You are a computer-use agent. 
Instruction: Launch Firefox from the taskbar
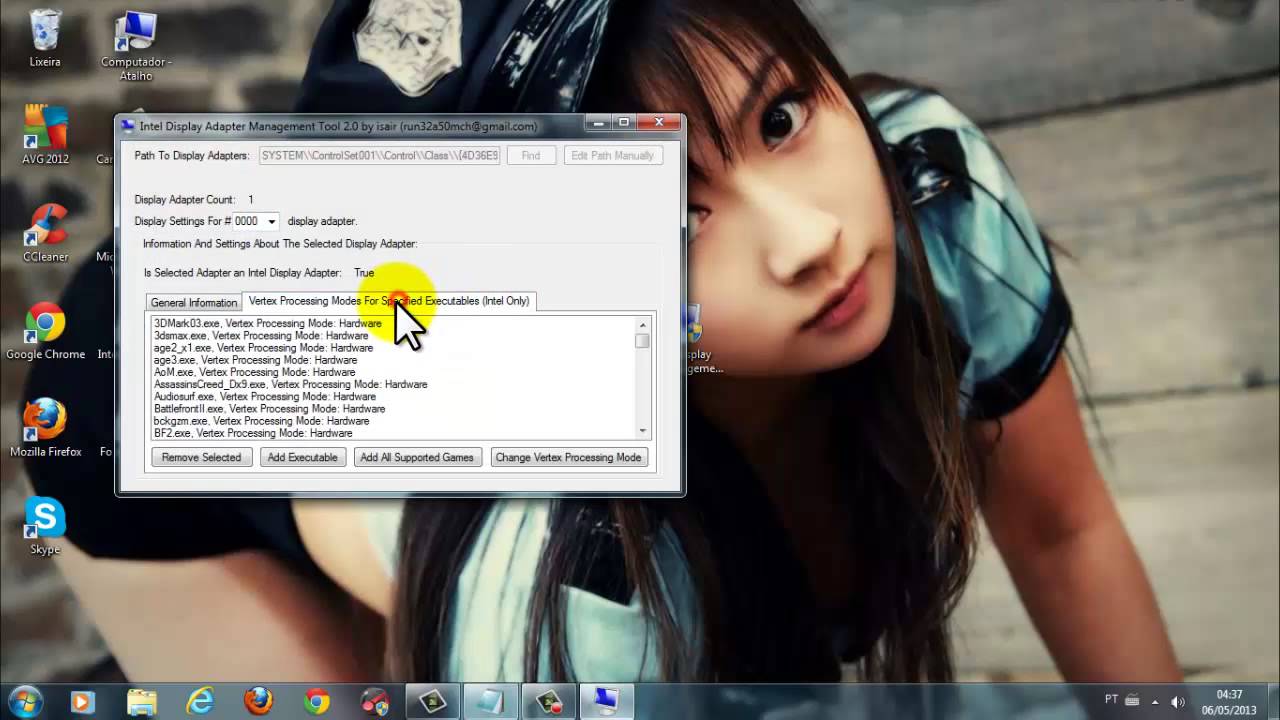258,702
